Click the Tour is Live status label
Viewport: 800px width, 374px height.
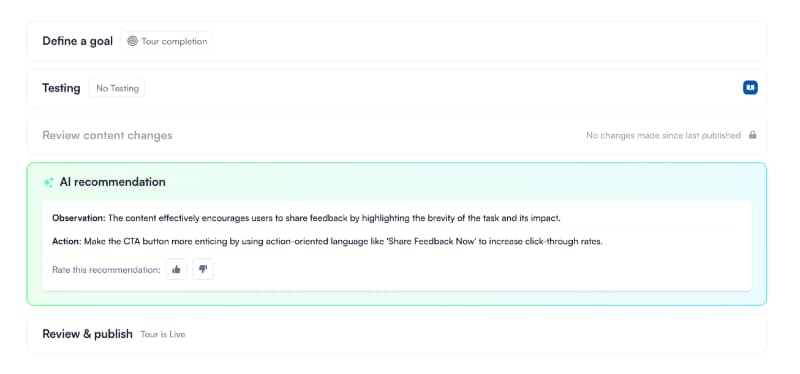click(x=163, y=335)
